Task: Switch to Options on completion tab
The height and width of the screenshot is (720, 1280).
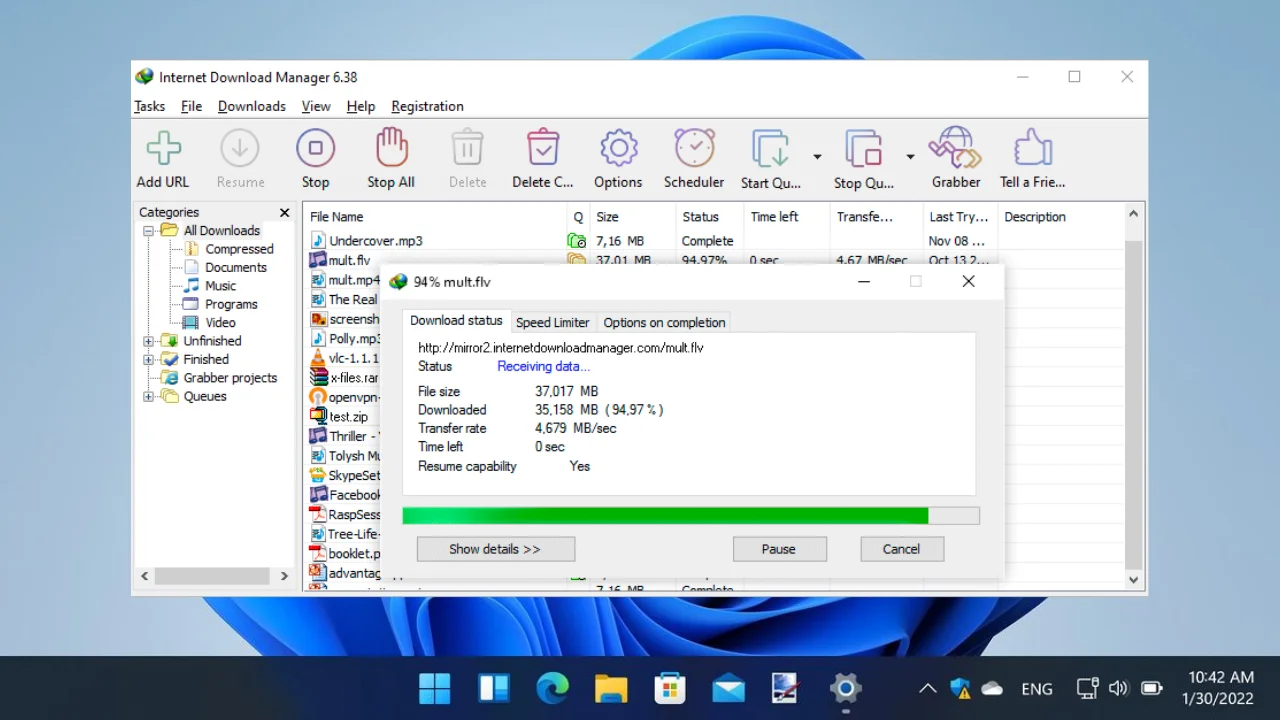Action: click(664, 322)
